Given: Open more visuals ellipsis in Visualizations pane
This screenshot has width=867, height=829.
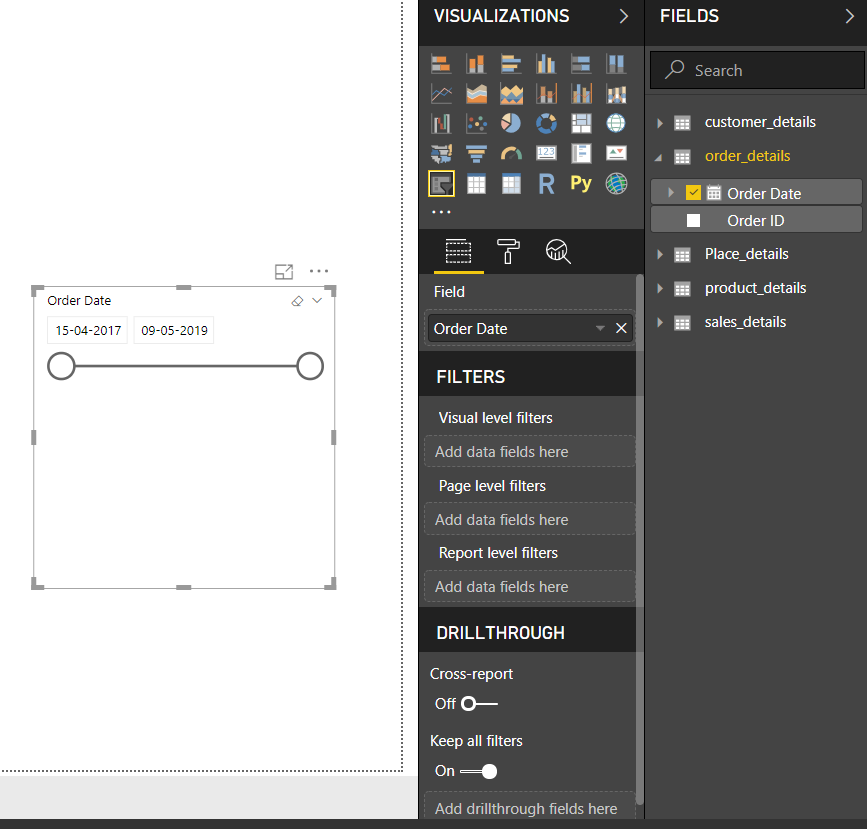Looking at the screenshot, I should coord(441,212).
